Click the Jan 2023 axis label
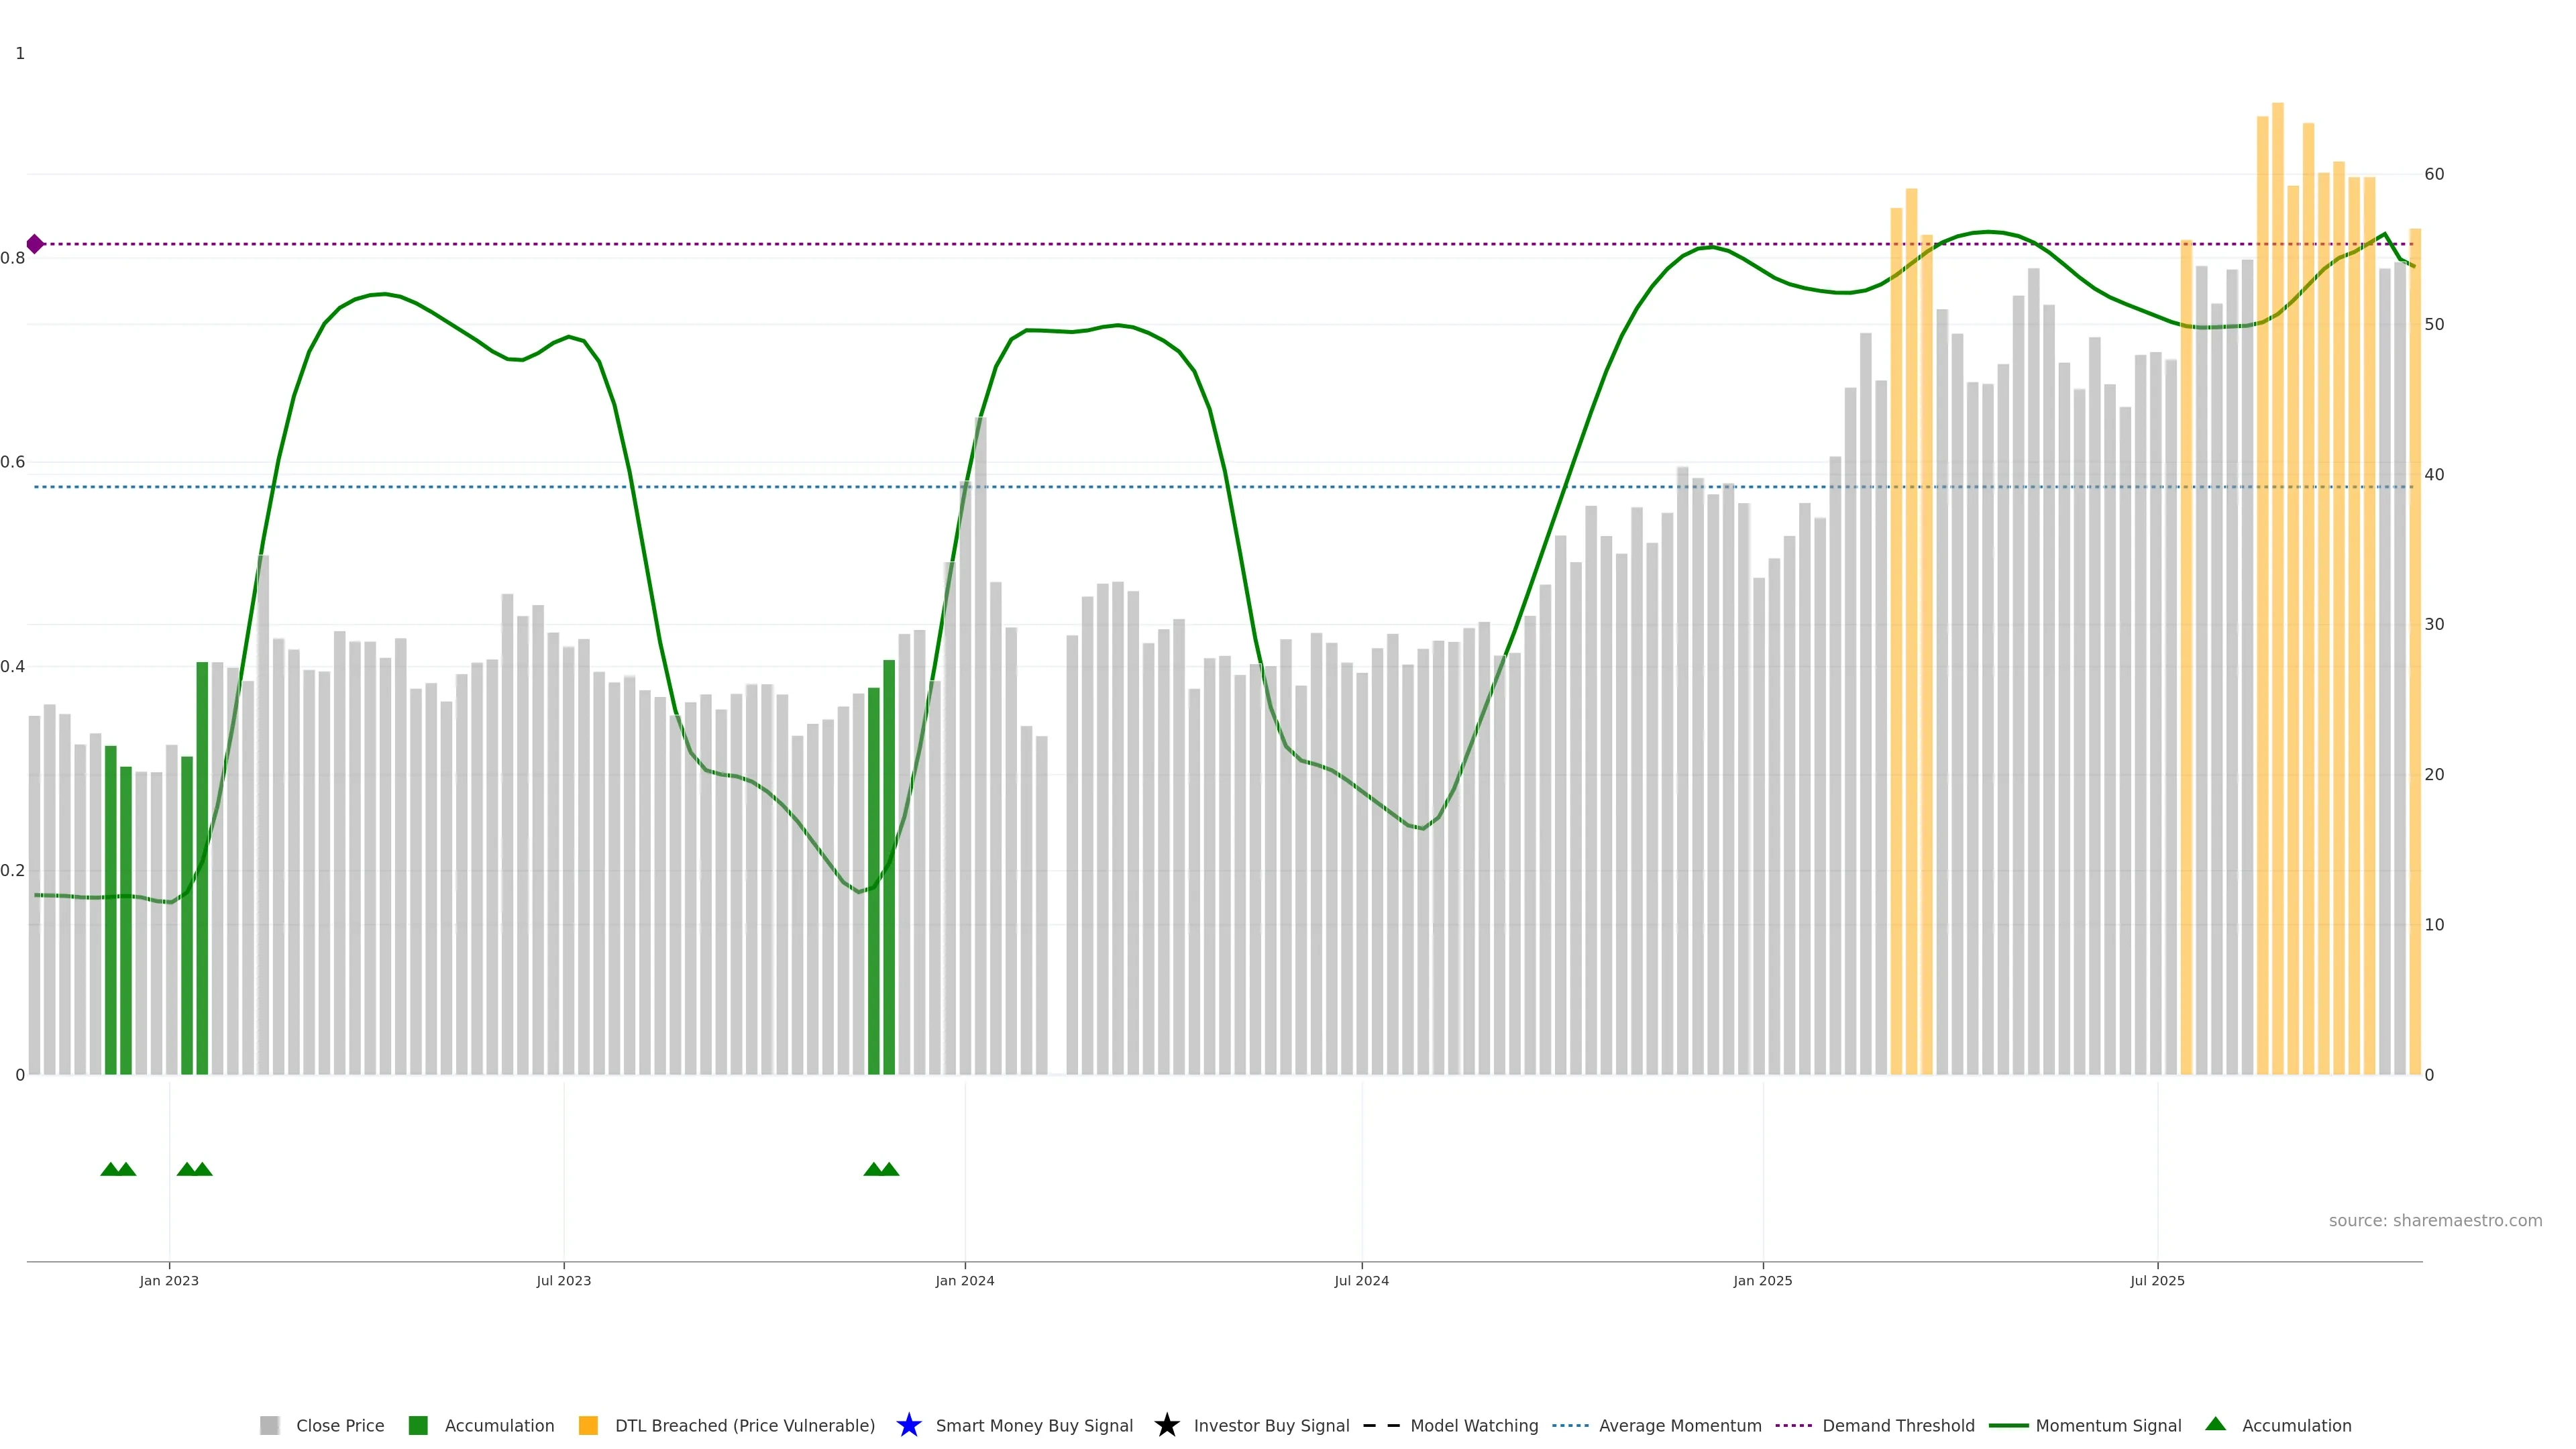This screenshot has width=2576, height=1449. (169, 1280)
